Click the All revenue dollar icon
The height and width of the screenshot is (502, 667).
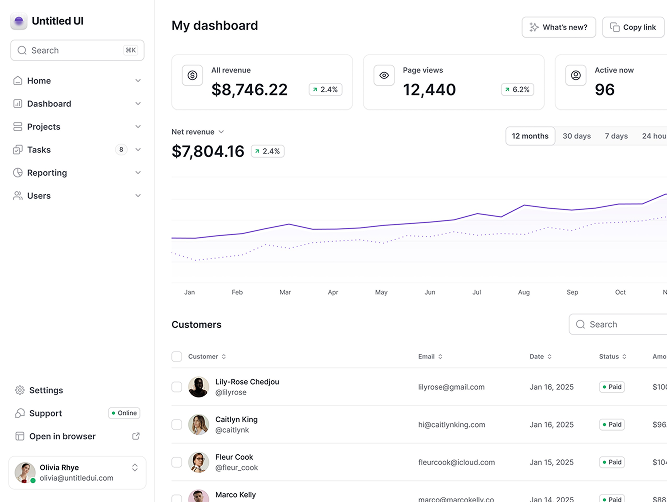pos(192,75)
